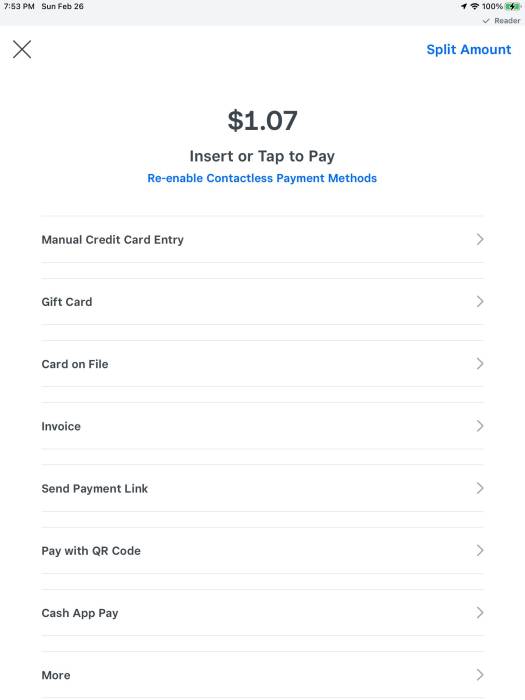Viewport: 525px width, 700px height.
Task: Expand chevron next to Manual Credit Card Entry
Action: tap(480, 240)
